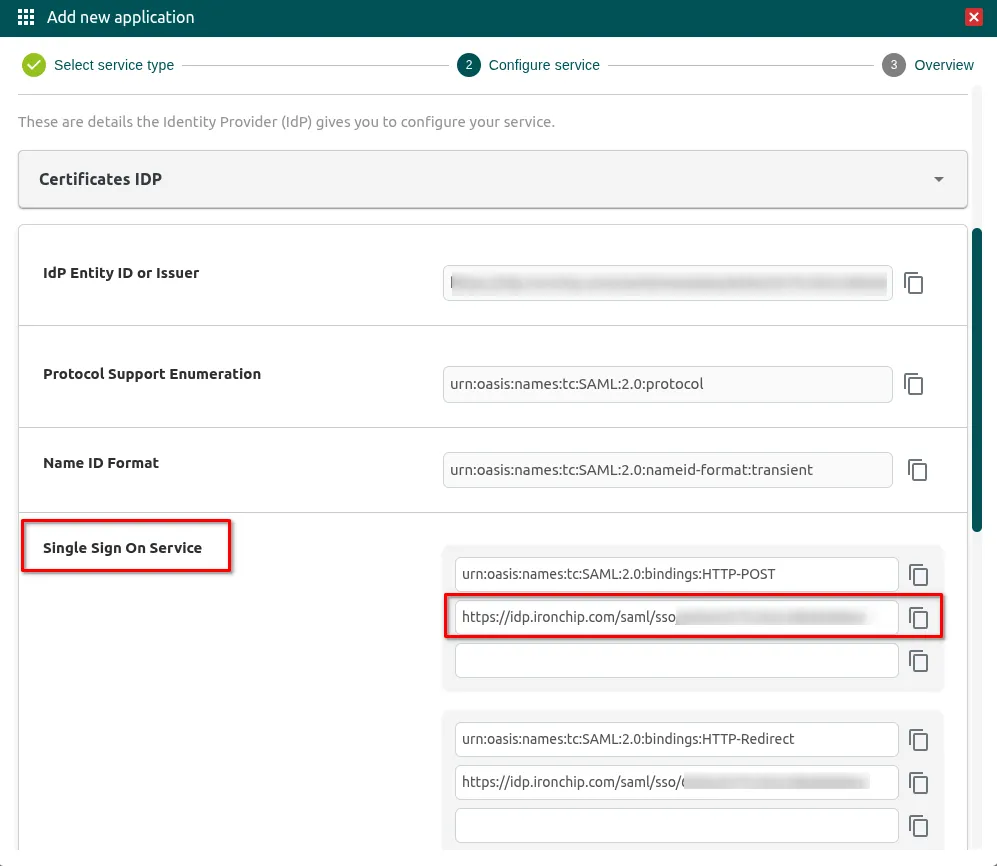Click the bindings:HTTP-POST field
Image resolution: width=997 pixels, height=866 pixels.
pyautogui.click(x=677, y=574)
